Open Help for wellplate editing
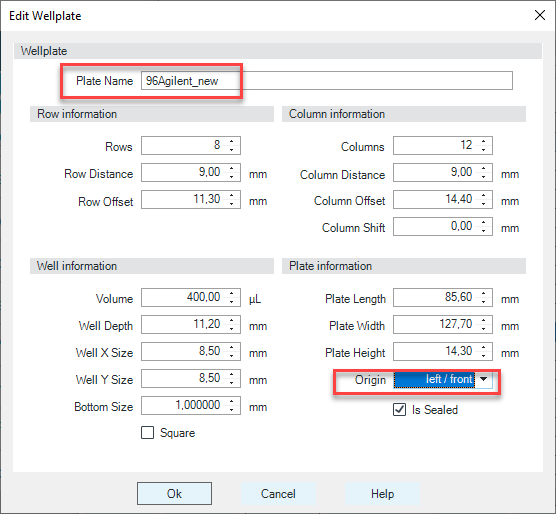The height and width of the screenshot is (514, 556). pos(382,493)
